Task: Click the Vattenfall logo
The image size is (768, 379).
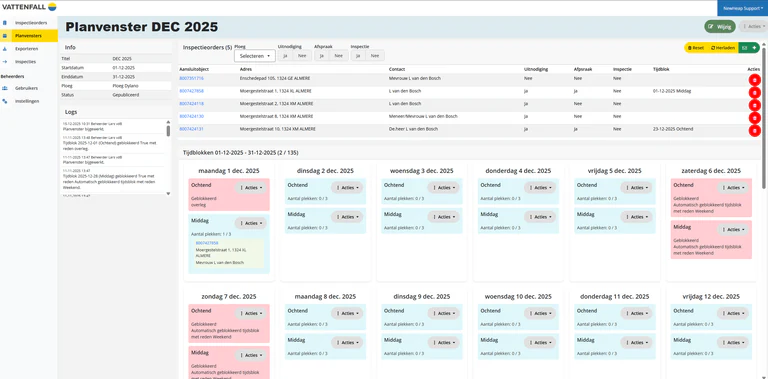Action: click(29, 7)
